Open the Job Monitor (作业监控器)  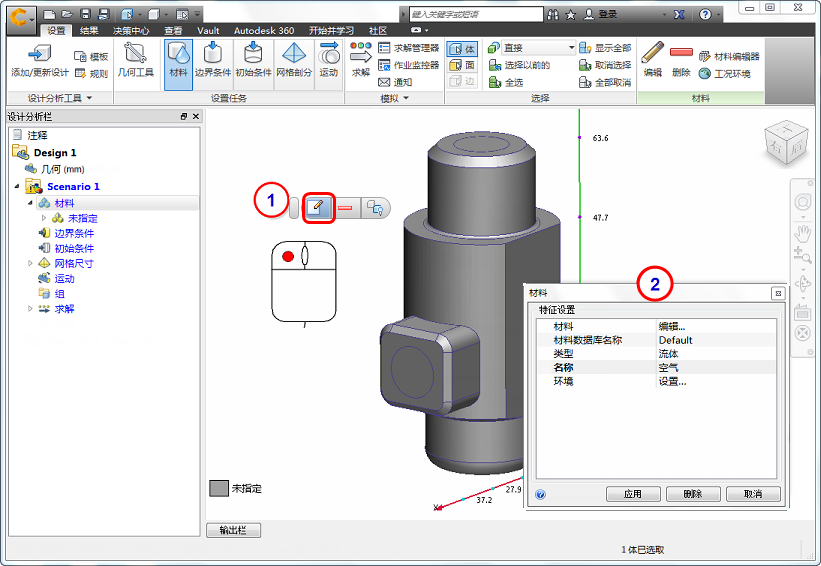tap(408, 65)
